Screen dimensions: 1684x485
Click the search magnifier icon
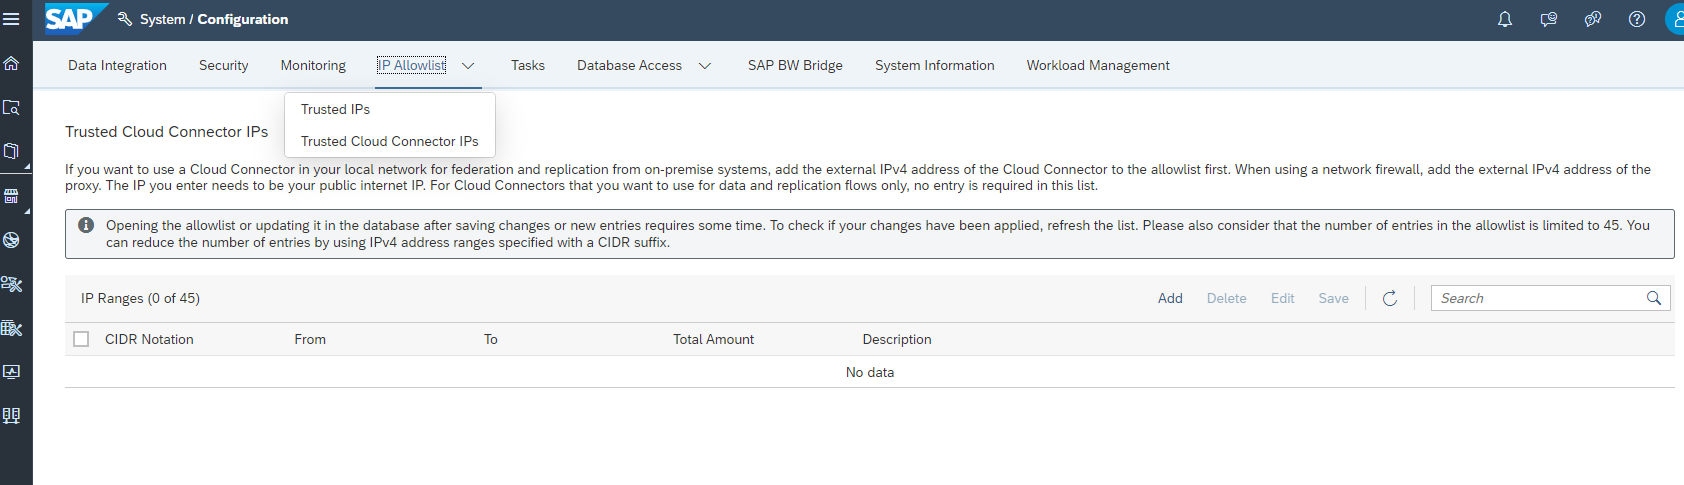coord(1654,298)
